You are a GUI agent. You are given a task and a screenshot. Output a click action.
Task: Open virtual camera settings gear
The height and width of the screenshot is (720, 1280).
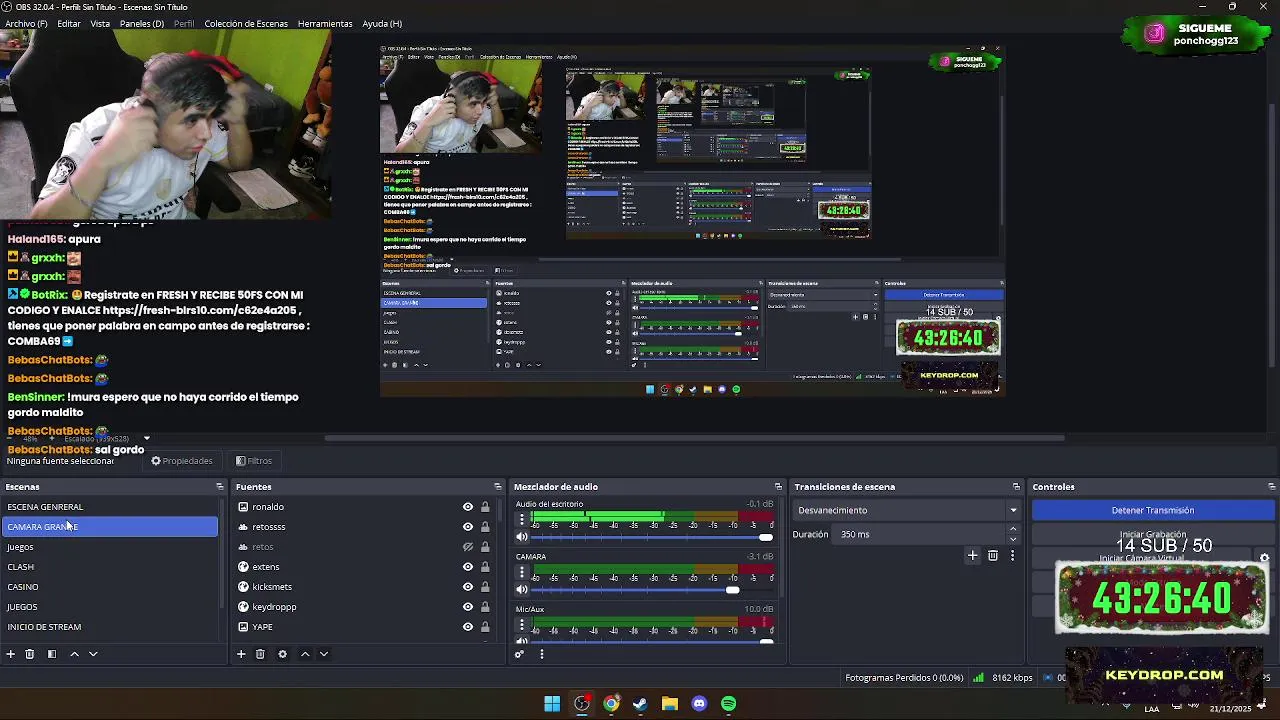[x=1264, y=559]
